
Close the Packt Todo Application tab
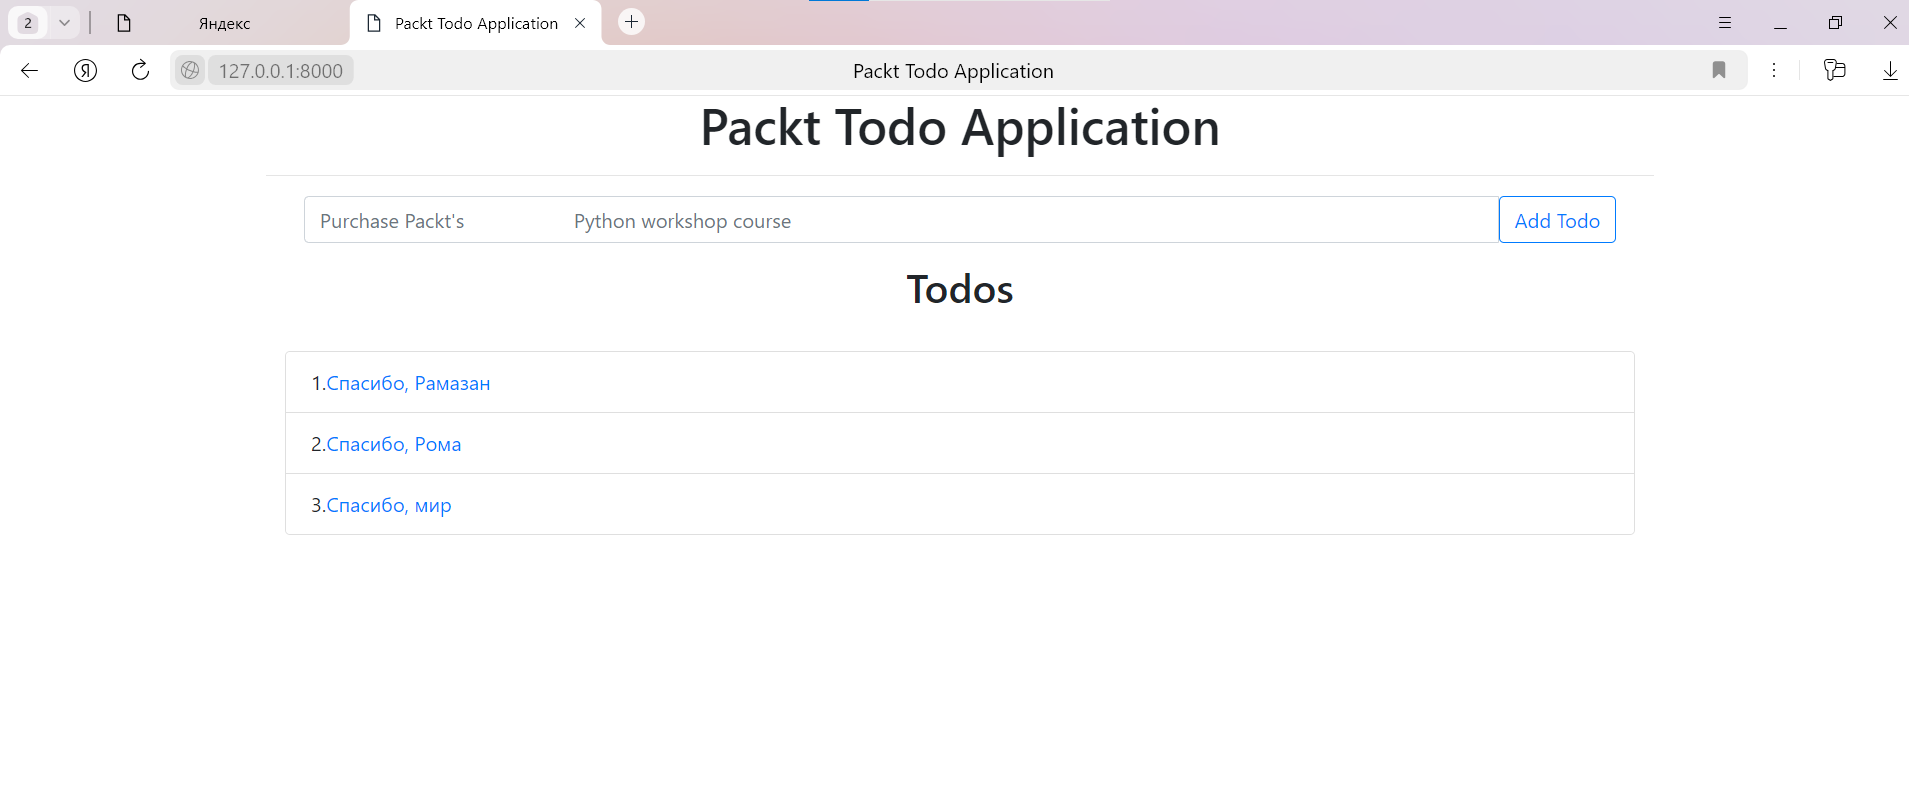coord(580,23)
